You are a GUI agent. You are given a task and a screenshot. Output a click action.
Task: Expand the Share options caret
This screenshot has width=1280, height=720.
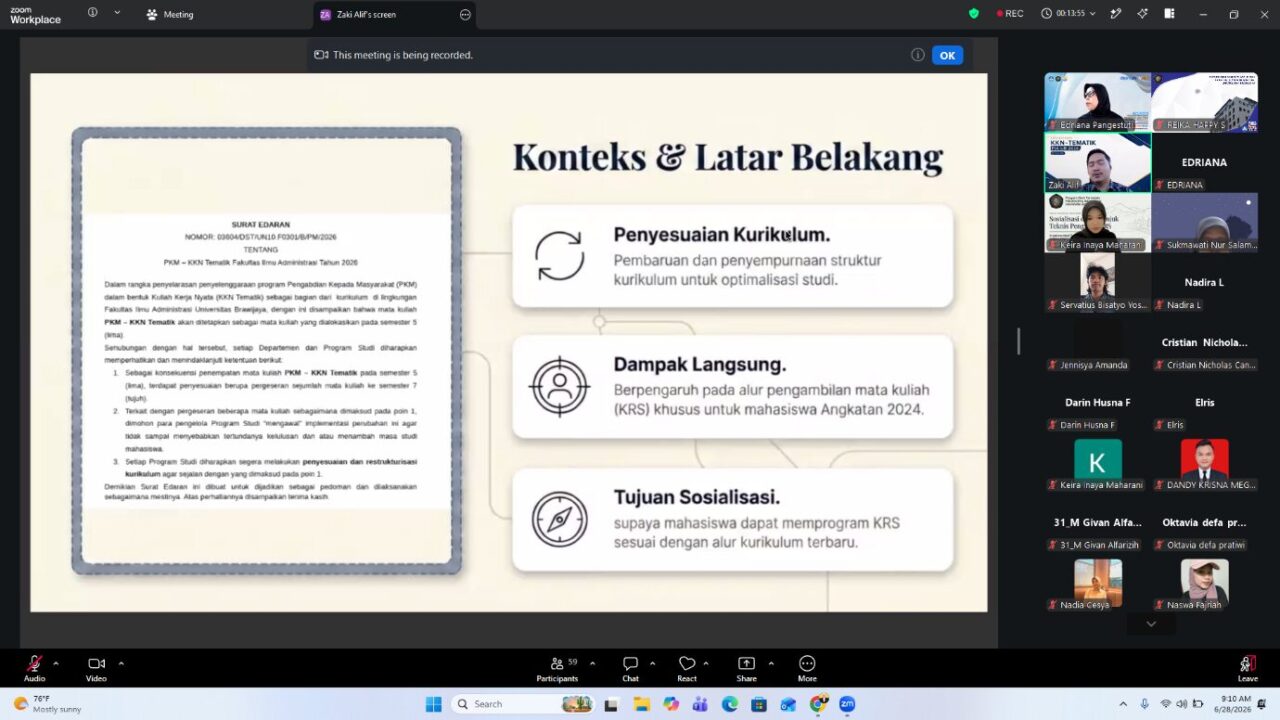coord(771,663)
